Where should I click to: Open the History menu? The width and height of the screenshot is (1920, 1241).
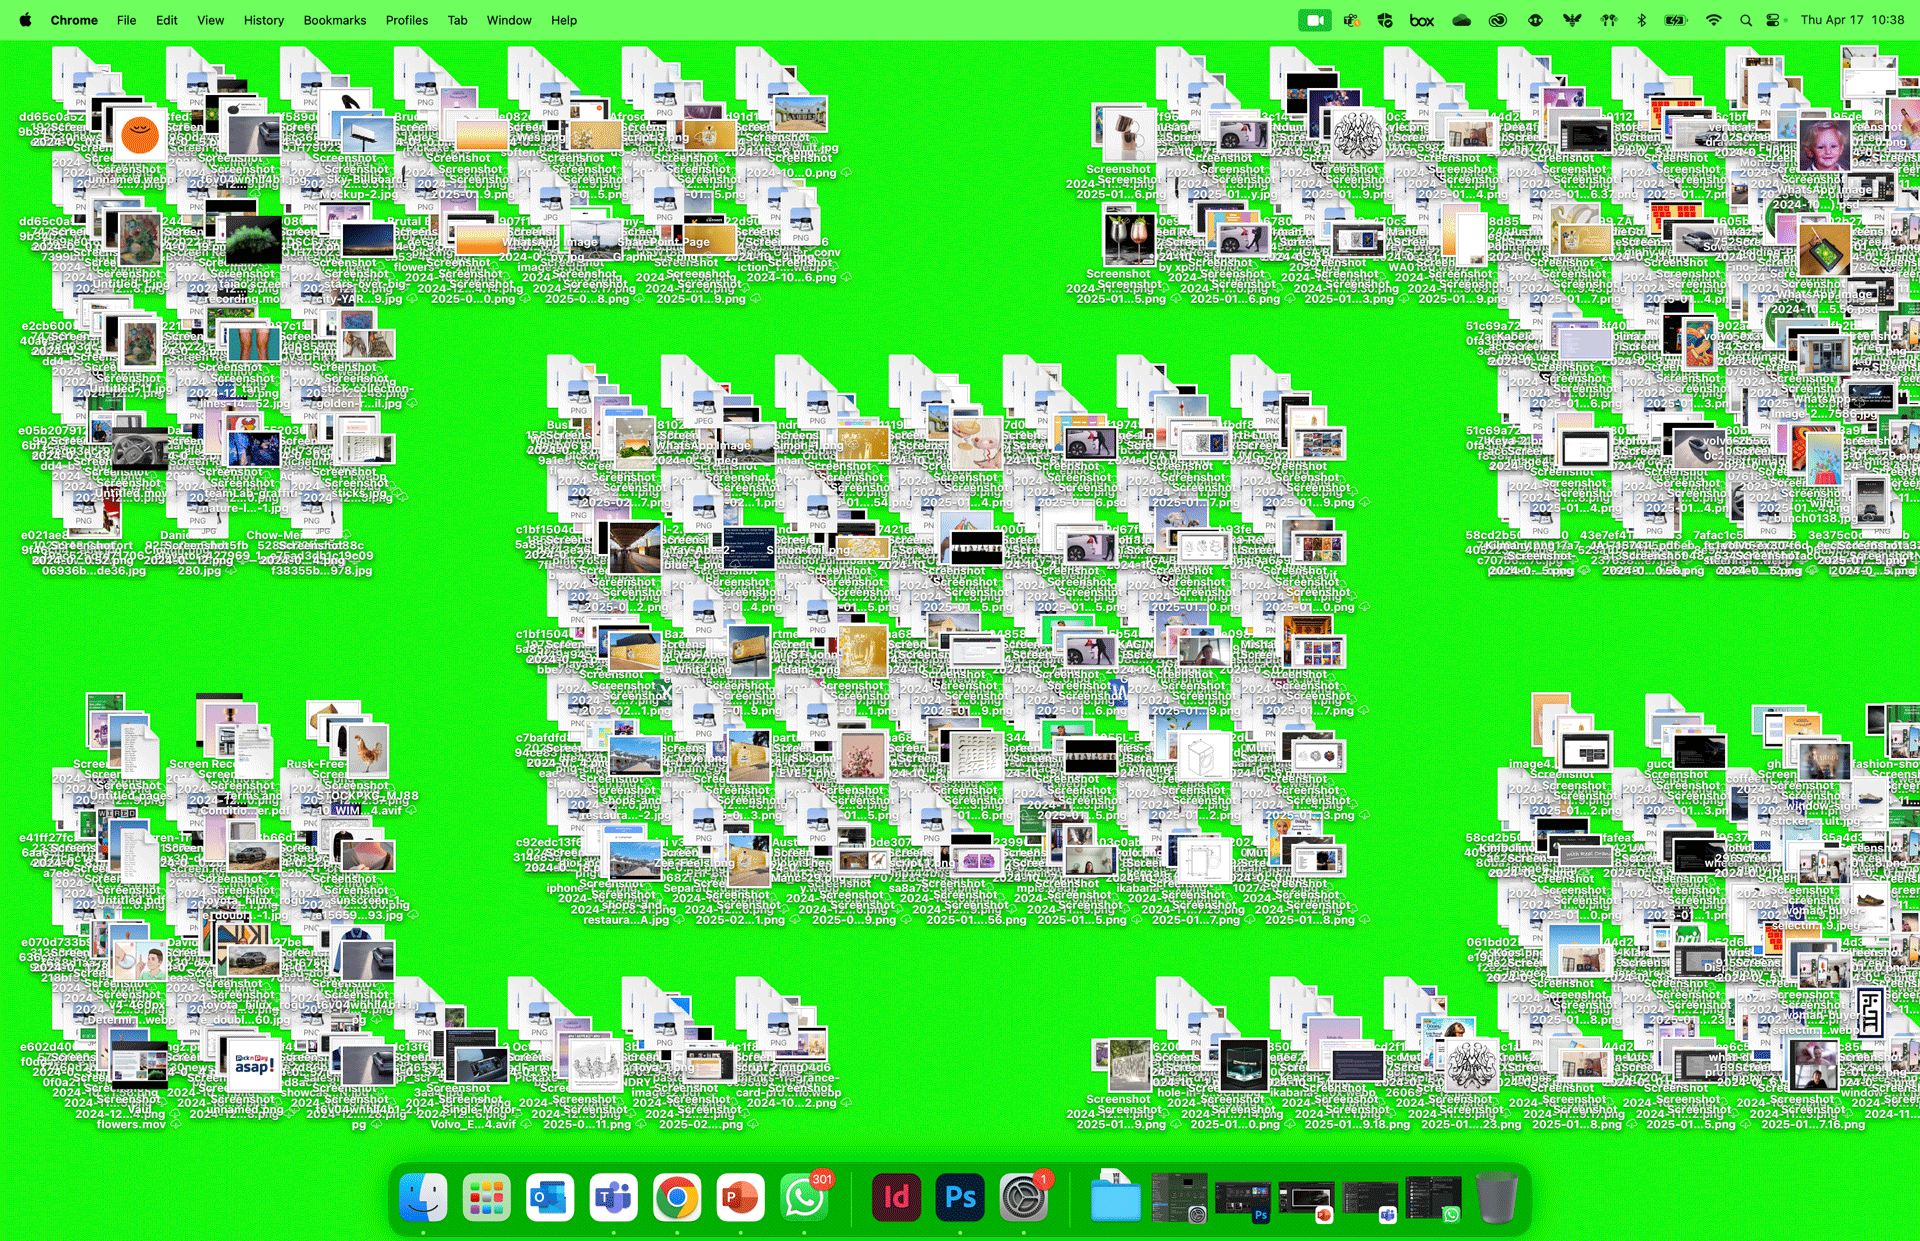(x=263, y=20)
